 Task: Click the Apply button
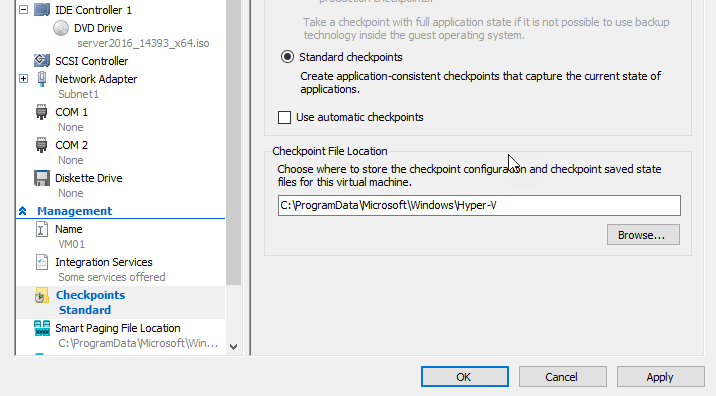661,377
